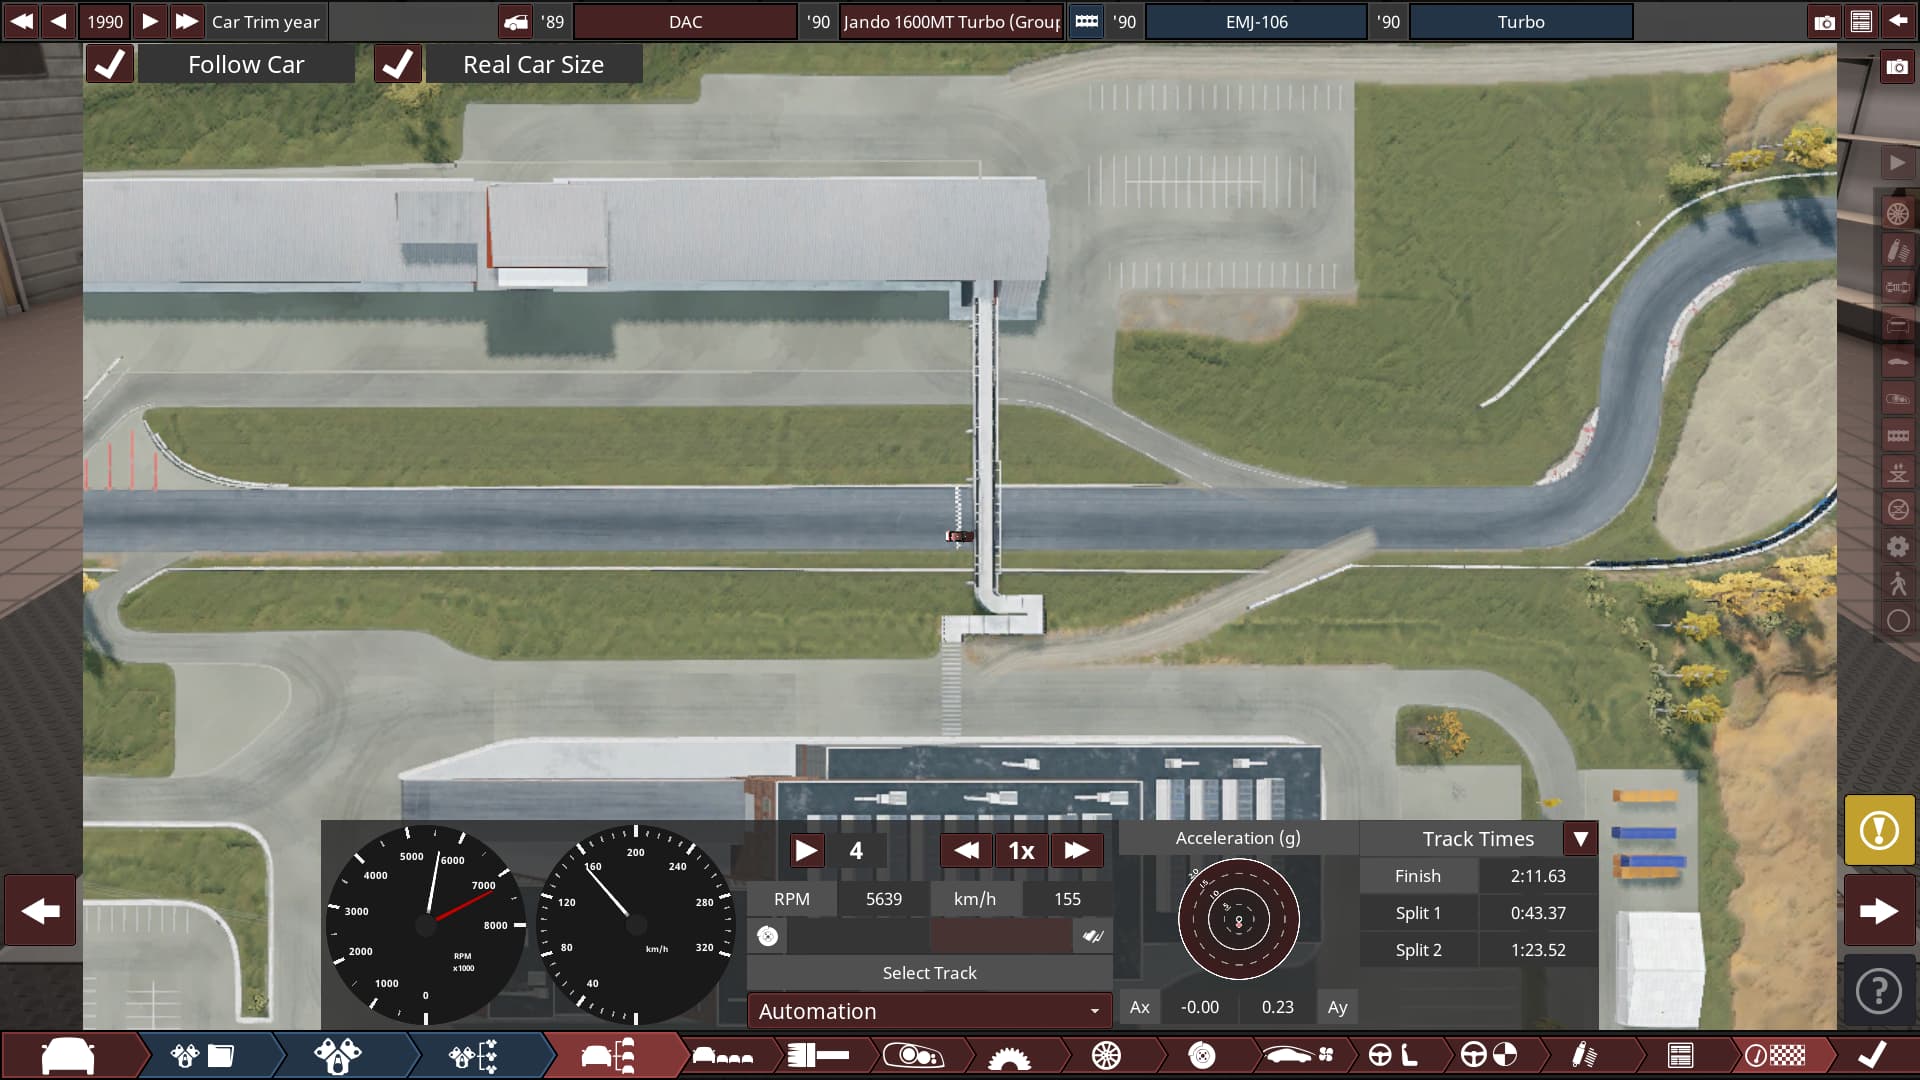The image size is (1920, 1080).
Task: Decrease simulation playback speed
Action: tap(966, 851)
